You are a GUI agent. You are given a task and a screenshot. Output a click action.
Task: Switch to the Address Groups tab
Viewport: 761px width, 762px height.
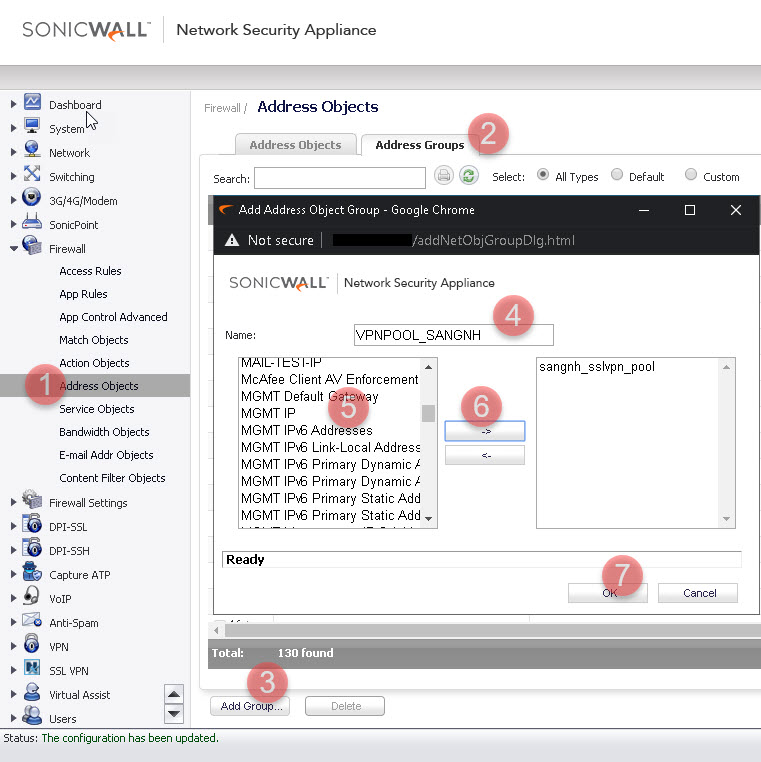pyautogui.click(x=420, y=145)
